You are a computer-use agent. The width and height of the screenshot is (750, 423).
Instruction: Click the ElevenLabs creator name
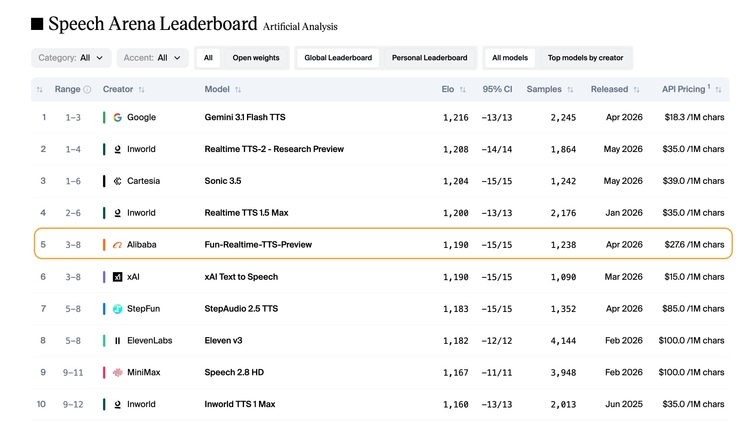coord(150,341)
